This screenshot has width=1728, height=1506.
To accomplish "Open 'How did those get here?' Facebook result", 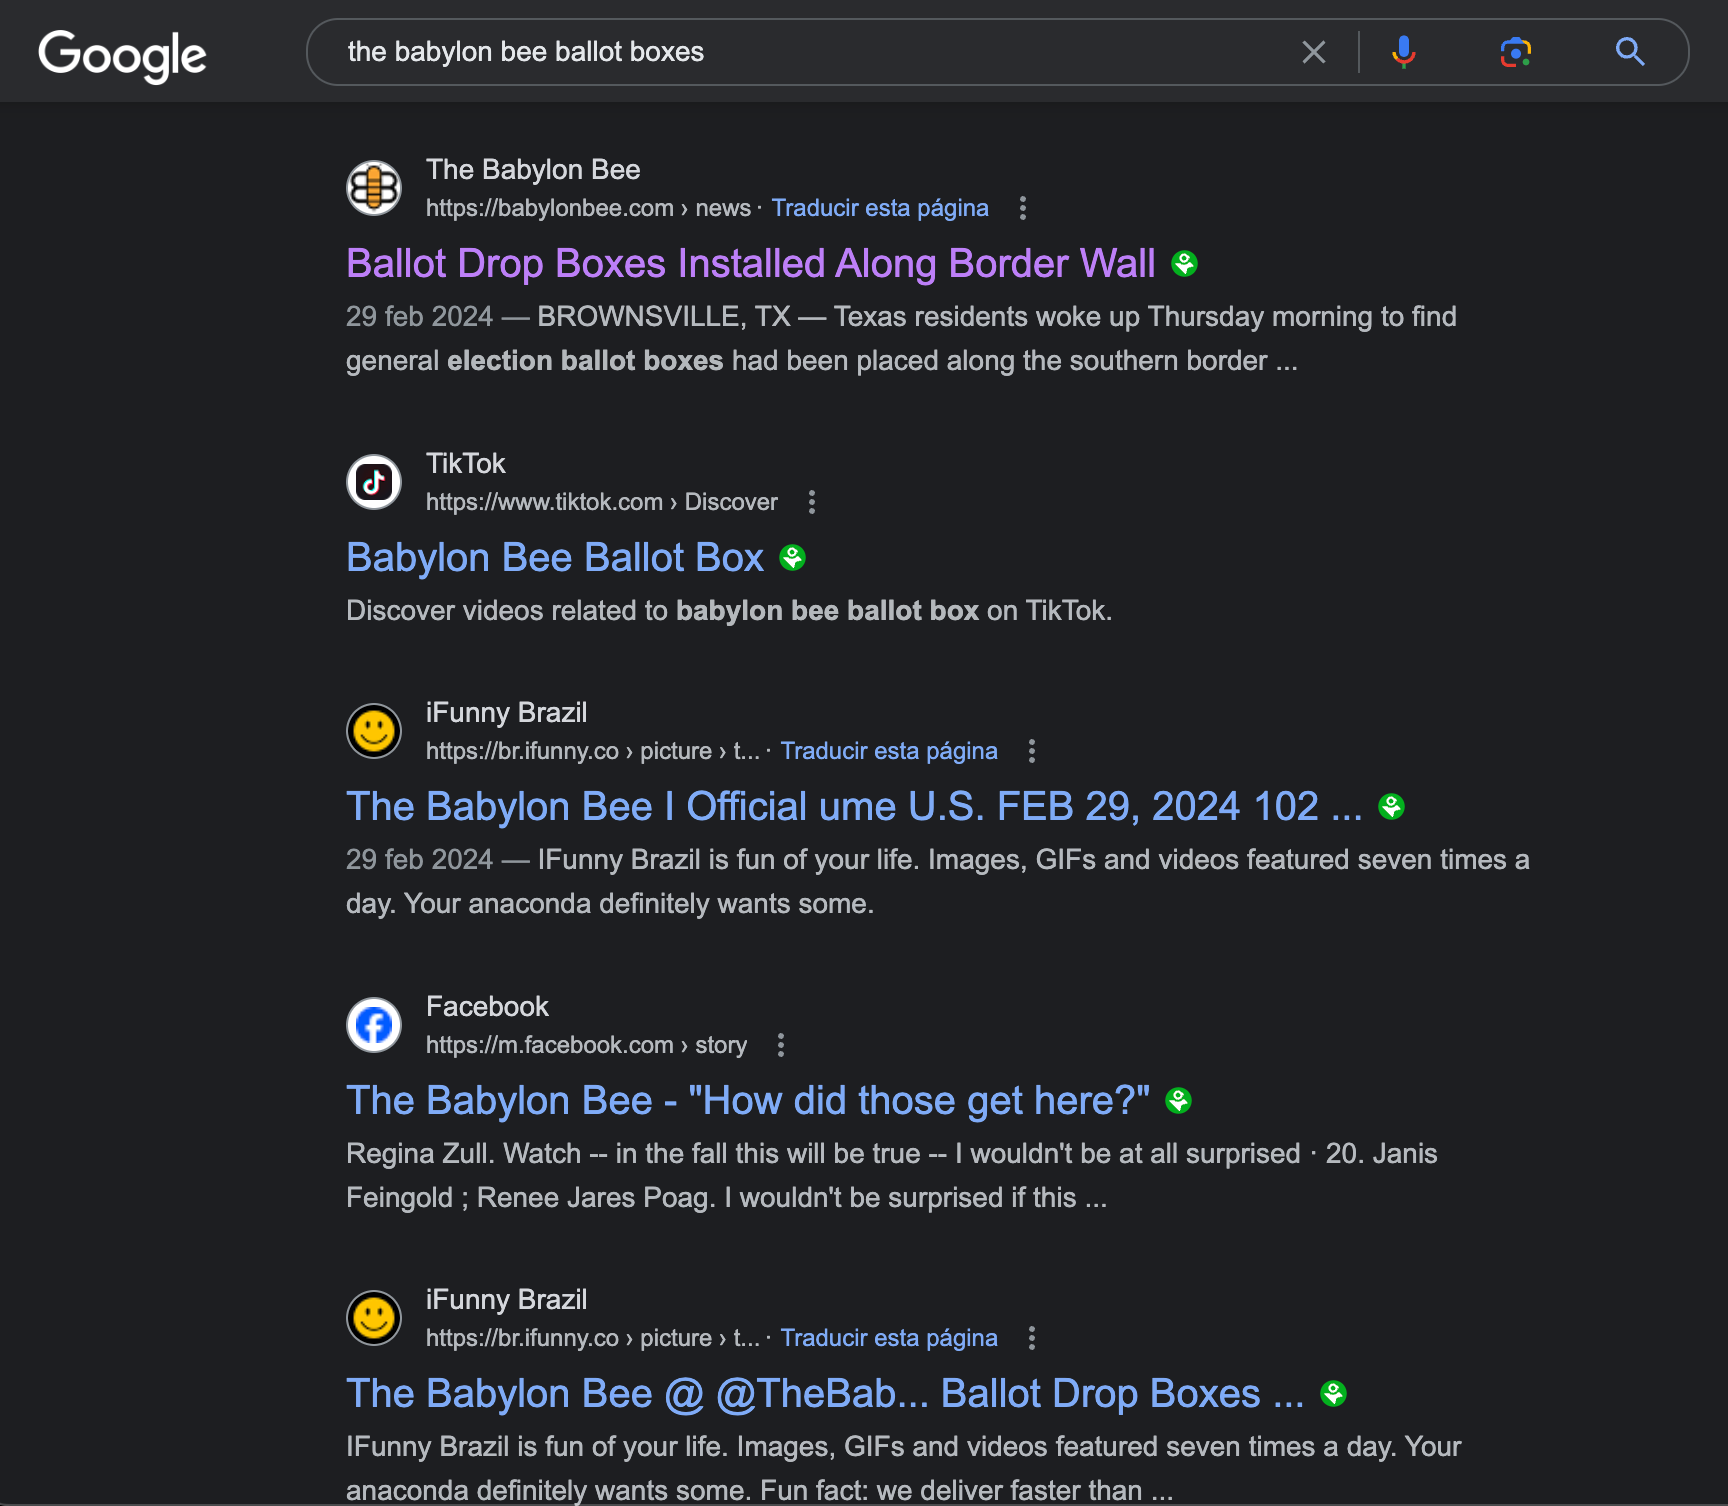I will (747, 1101).
